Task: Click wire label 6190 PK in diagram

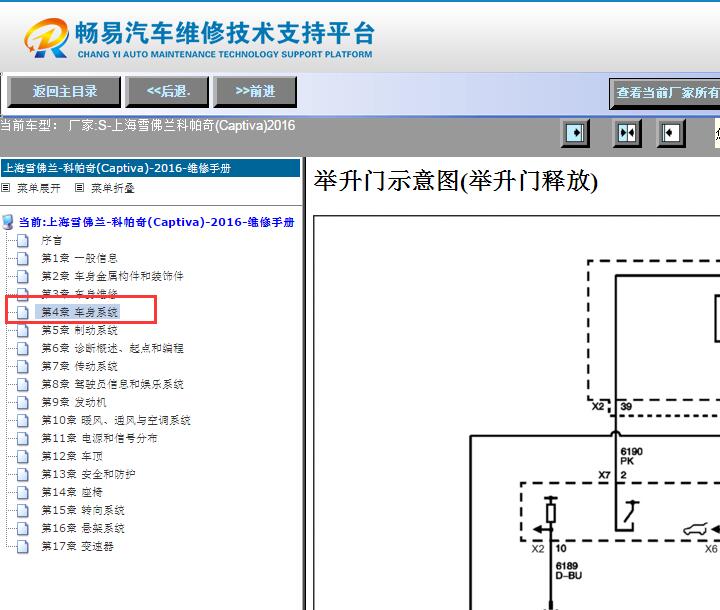Action: pyautogui.click(x=631, y=456)
